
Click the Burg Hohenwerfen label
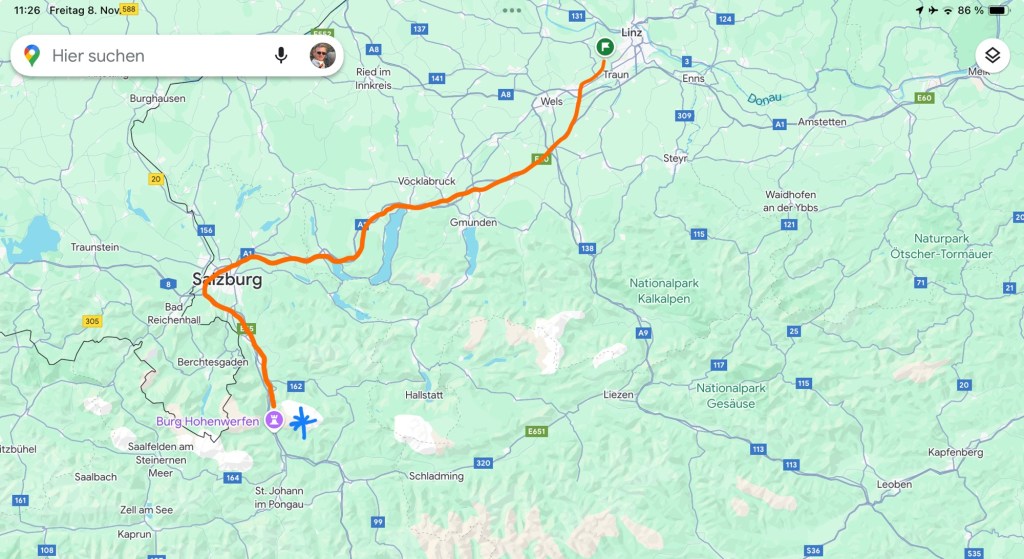click(208, 421)
